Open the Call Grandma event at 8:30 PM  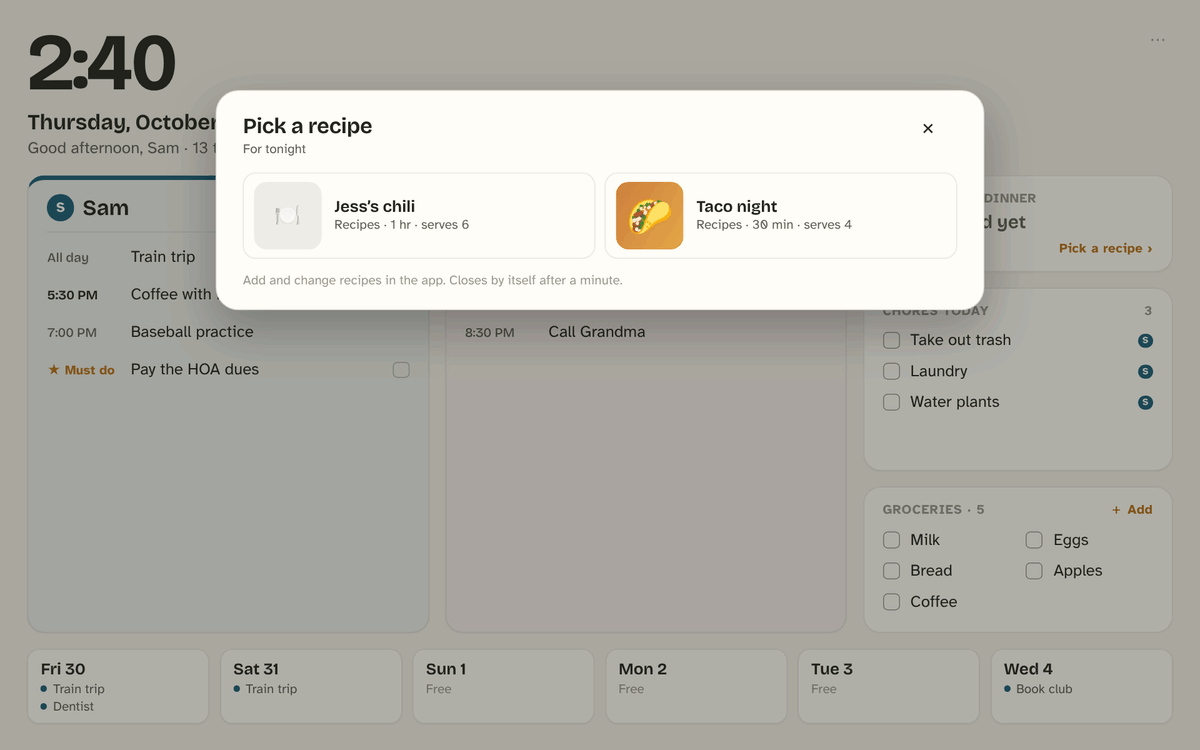point(646,332)
